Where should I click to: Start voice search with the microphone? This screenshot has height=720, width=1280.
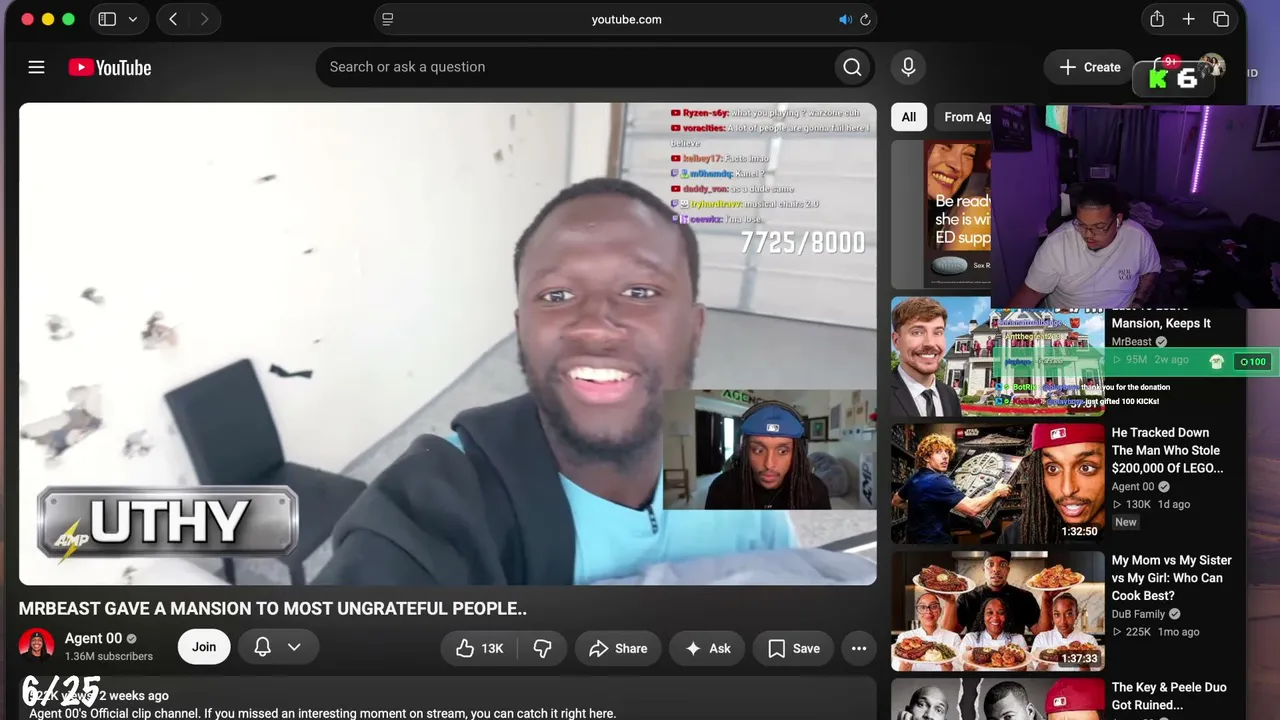(908, 67)
